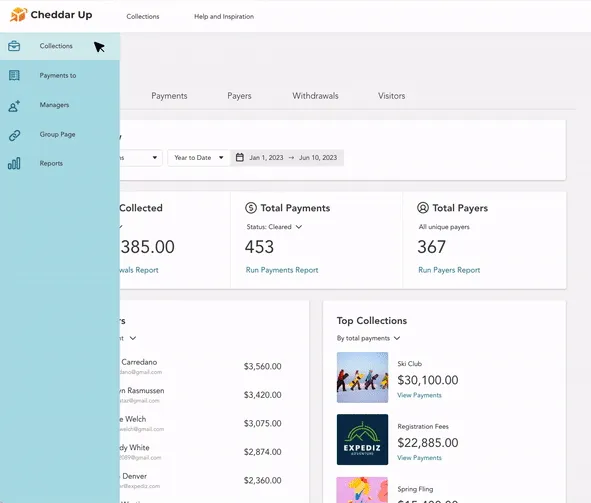This screenshot has height=503, width=591.
Task: Click the $3,560.00 payer amount
Action: click(x=262, y=366)
